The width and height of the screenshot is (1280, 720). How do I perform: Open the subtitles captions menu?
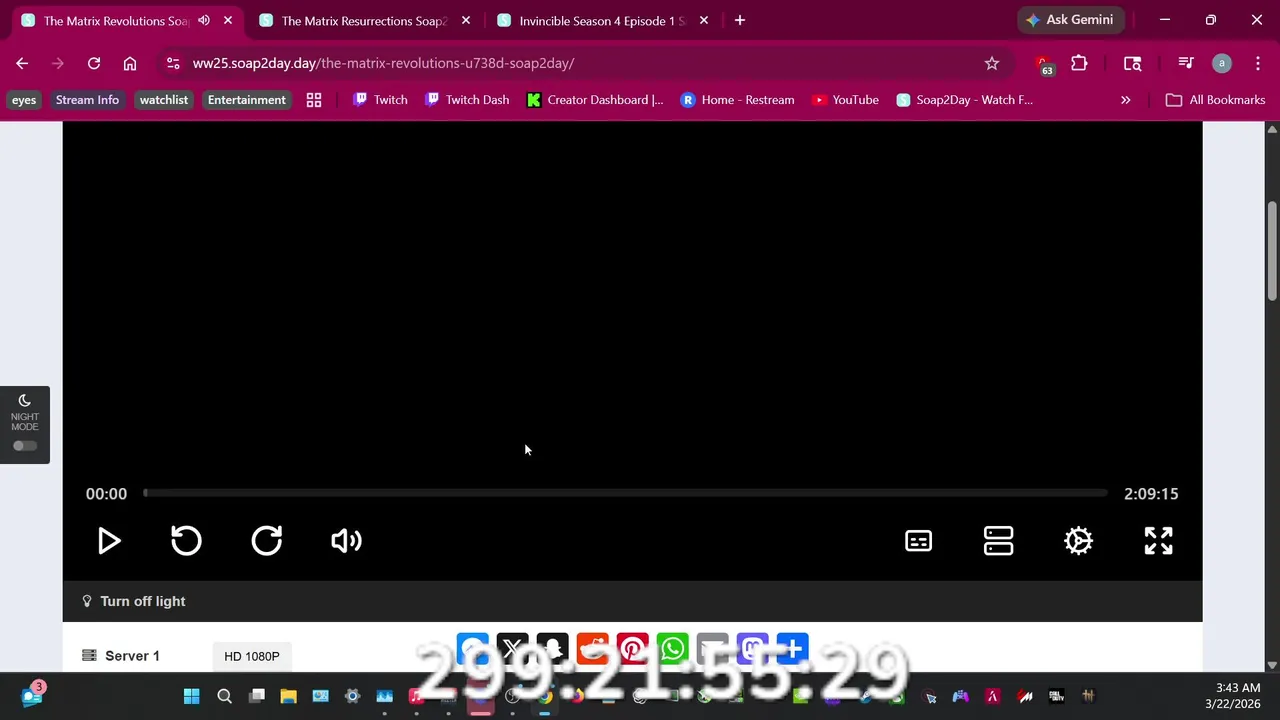(x=918, y=541)
